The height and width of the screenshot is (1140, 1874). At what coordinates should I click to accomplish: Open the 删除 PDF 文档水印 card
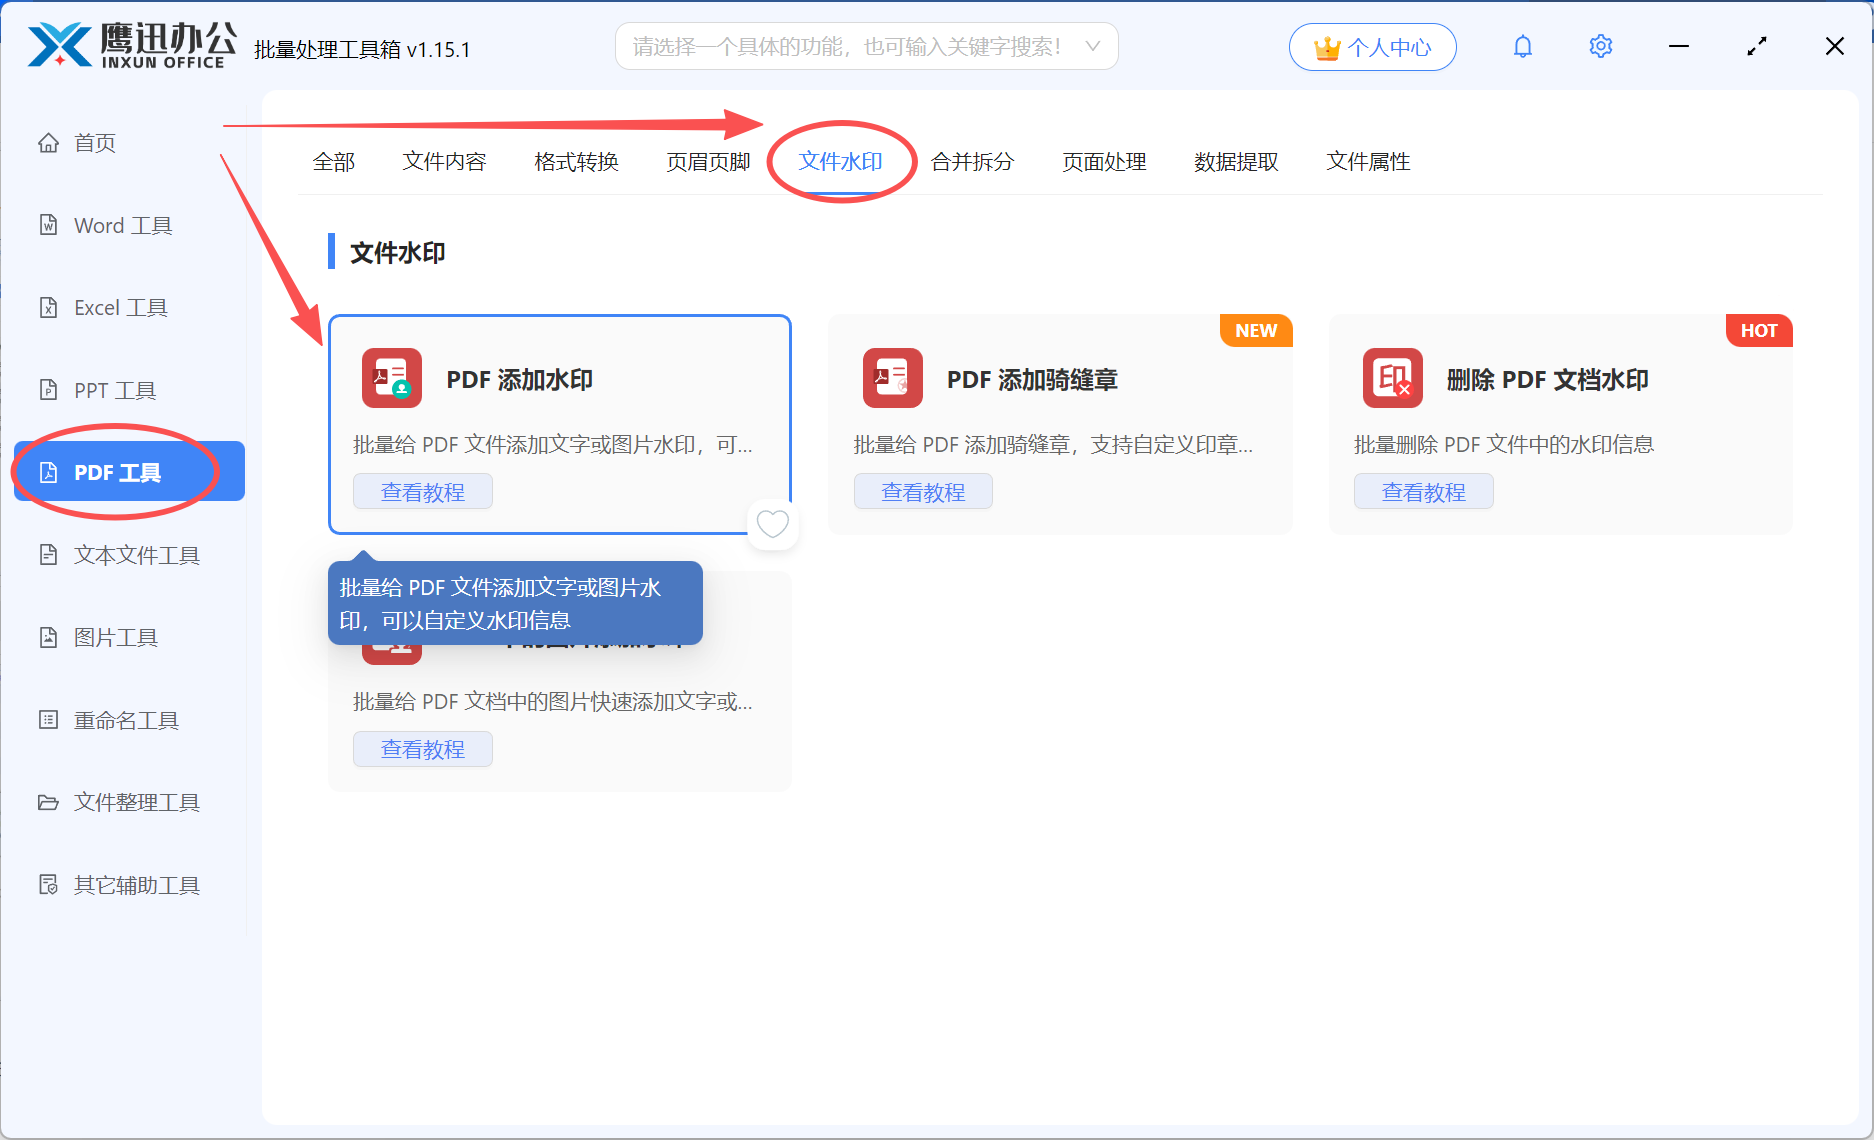pyautogui.click(x=1561, y=425)
